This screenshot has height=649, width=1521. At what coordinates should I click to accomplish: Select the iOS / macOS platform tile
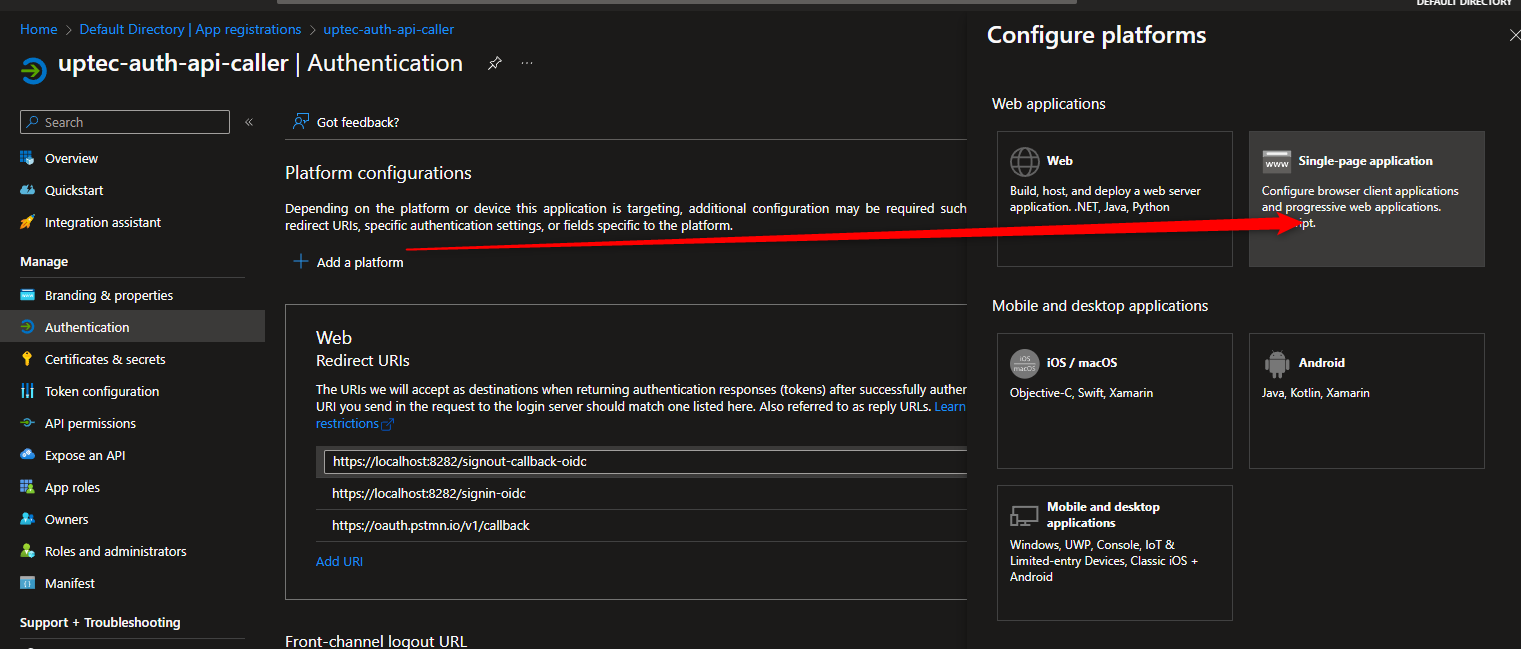pos(1114,400)
